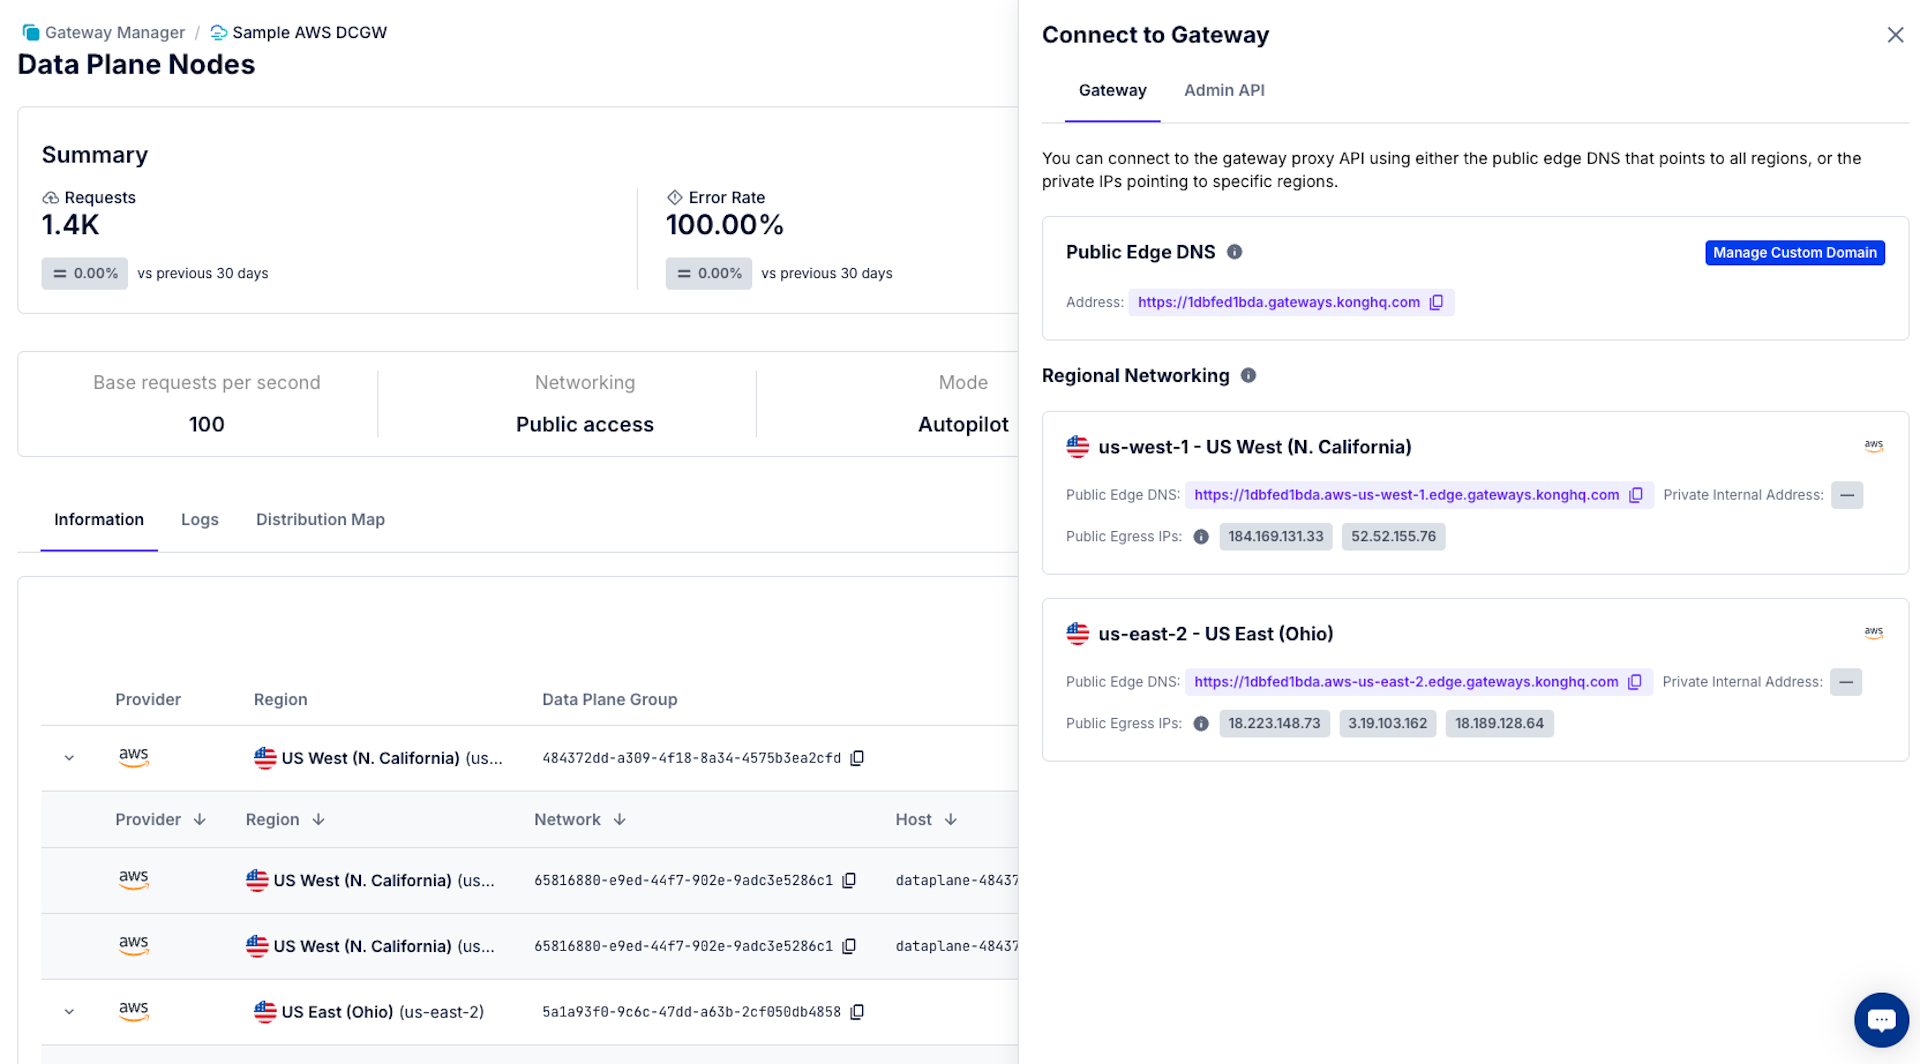Open the 1dbfed1bda gateways konghq link
Viewport: 1920px width, 1064px height.
click(1278, 302)
